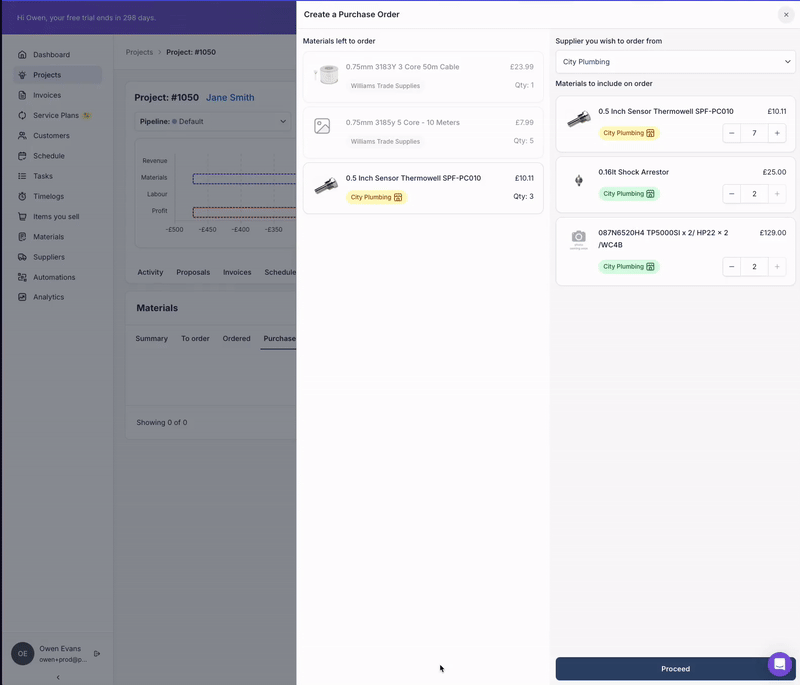The width and height of the screenshot is (800, 685).
Task: Expand the City Plumbing supplier dropdown
Action: 675,62
